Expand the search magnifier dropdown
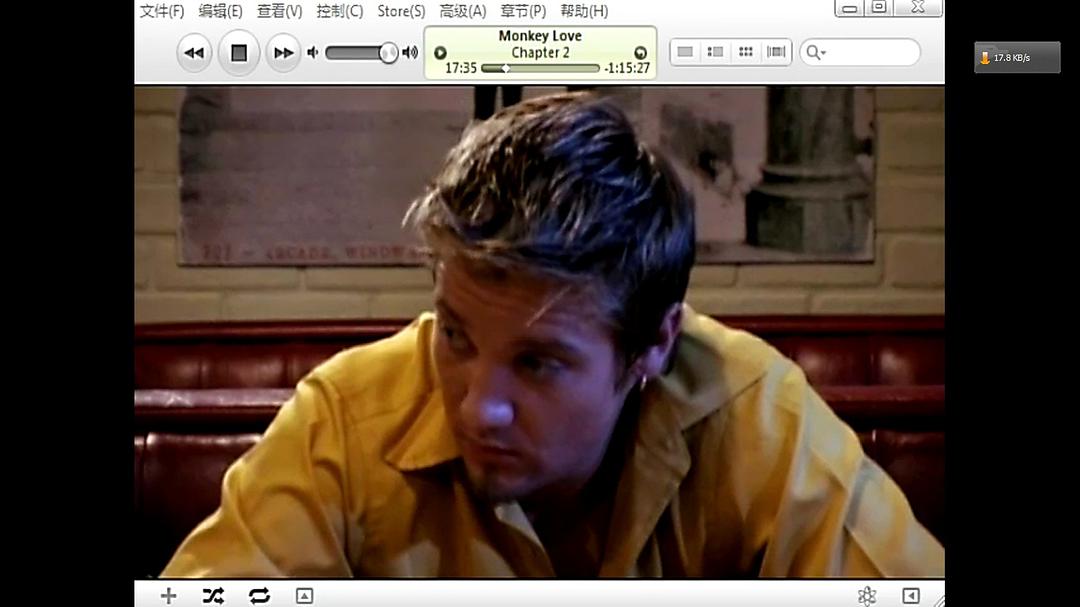The width and height of the screenshot is (1080, 607). click(x=816, y=52)
